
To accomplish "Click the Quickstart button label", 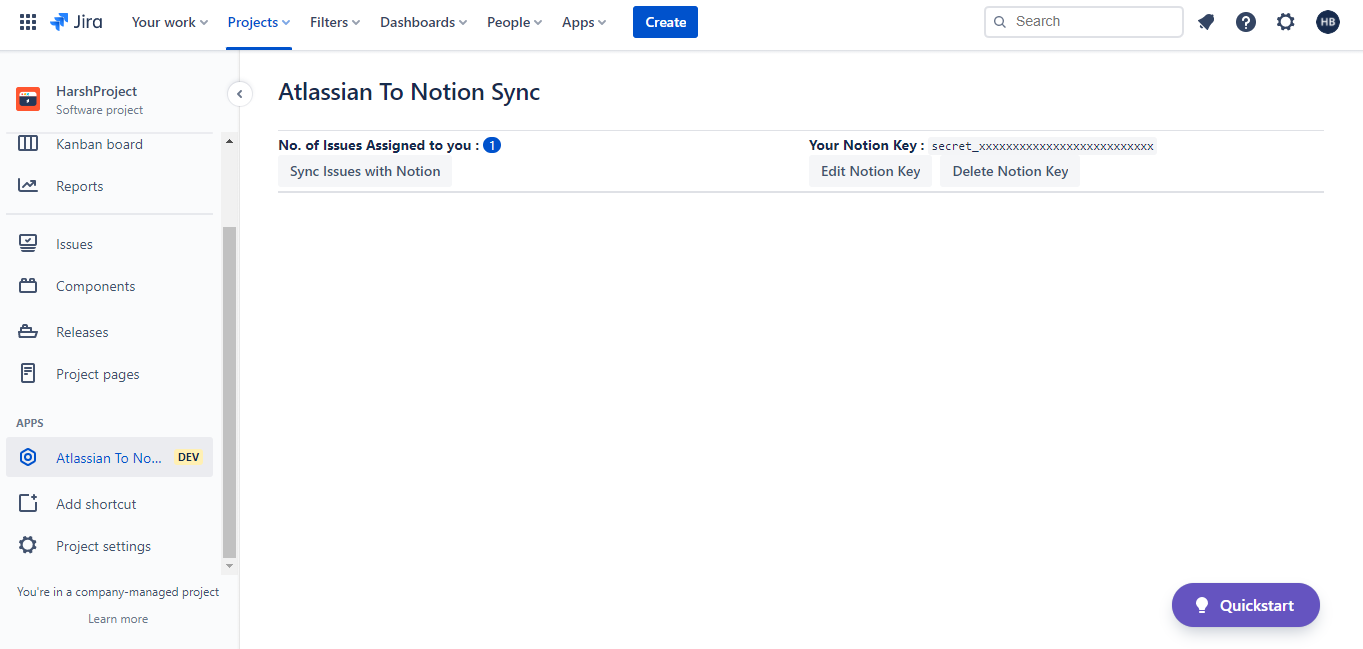I will click(1256, 605).
